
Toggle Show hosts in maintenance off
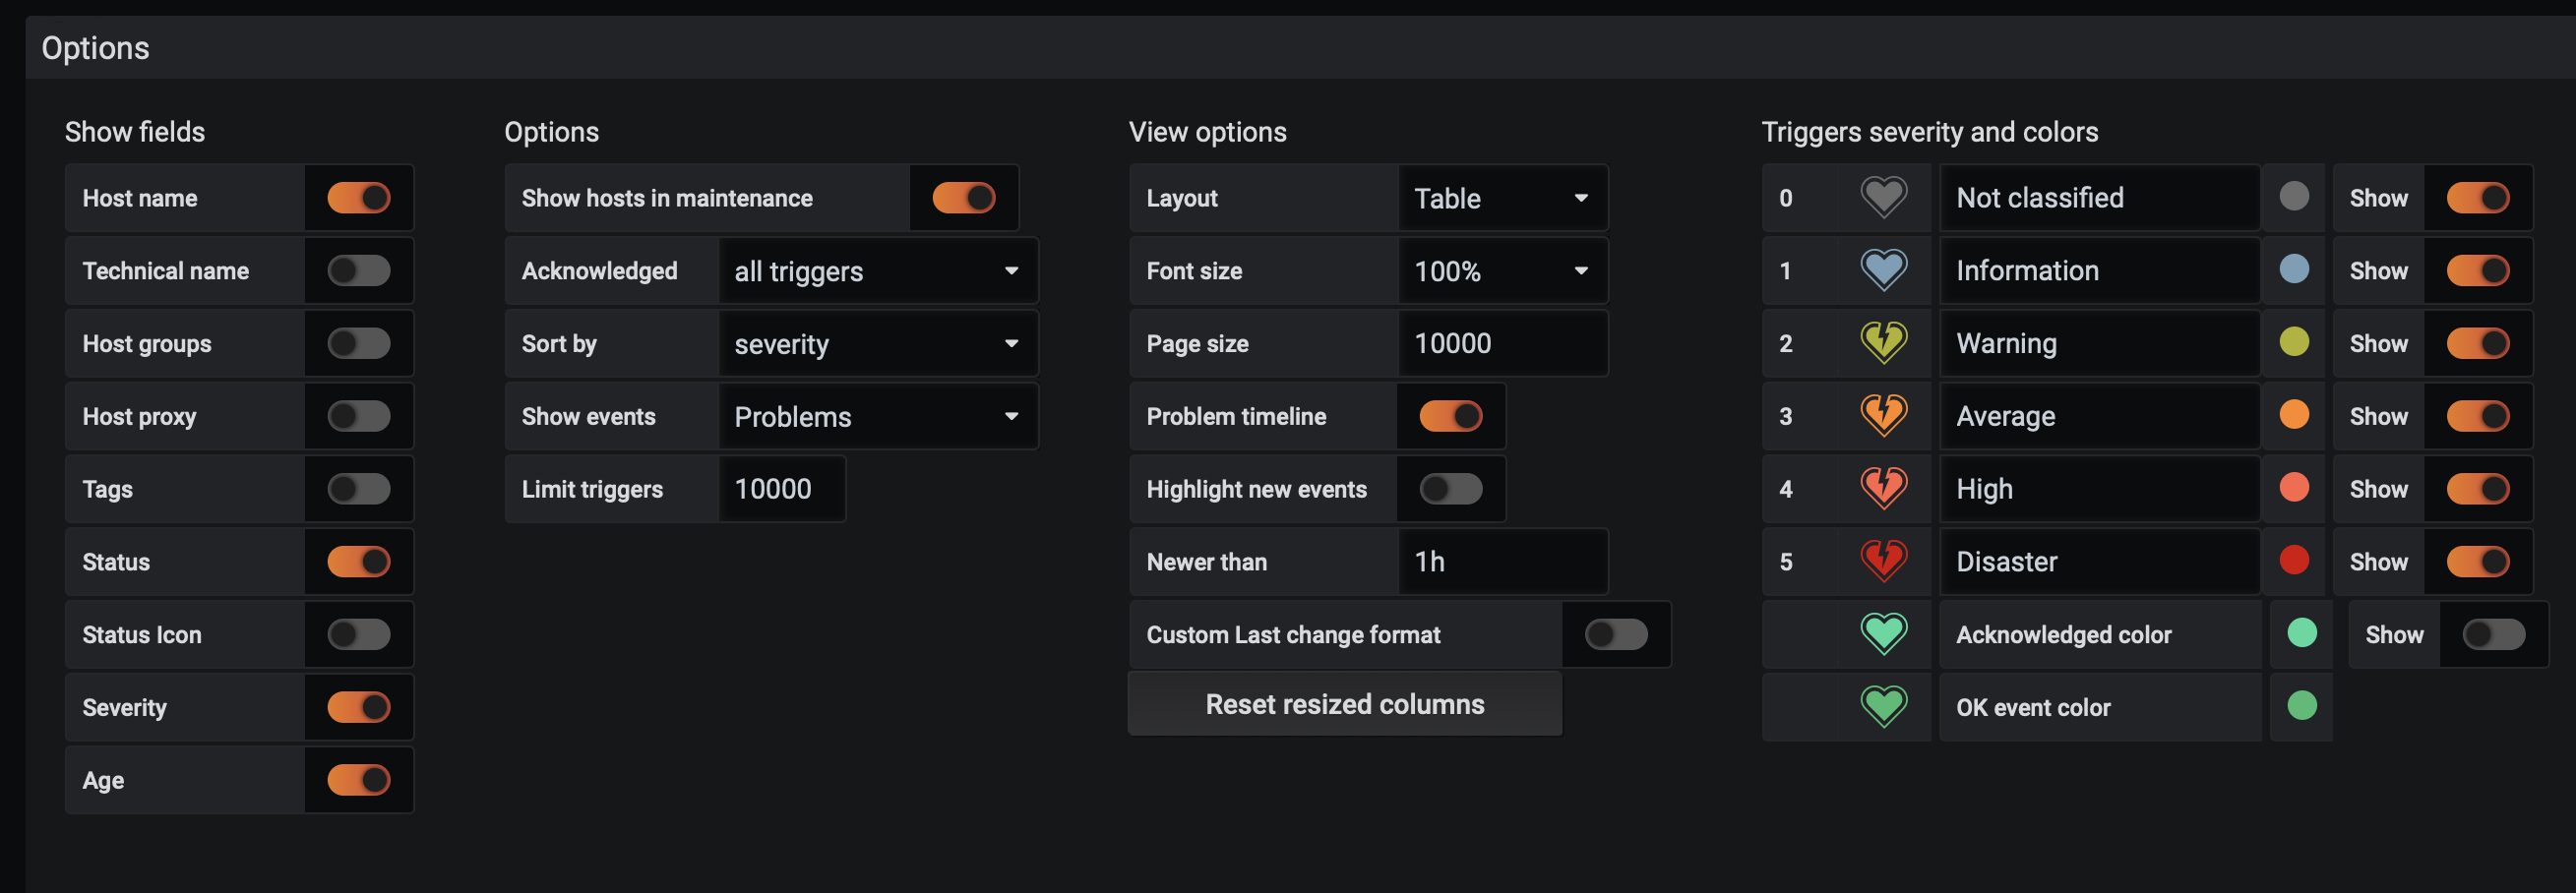click(x=964, y=198)
